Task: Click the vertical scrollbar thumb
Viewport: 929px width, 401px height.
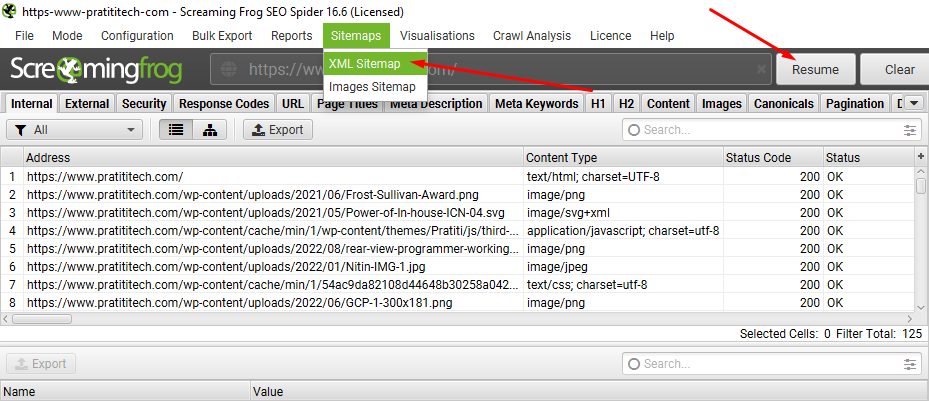Action: [x=921, y=185]
